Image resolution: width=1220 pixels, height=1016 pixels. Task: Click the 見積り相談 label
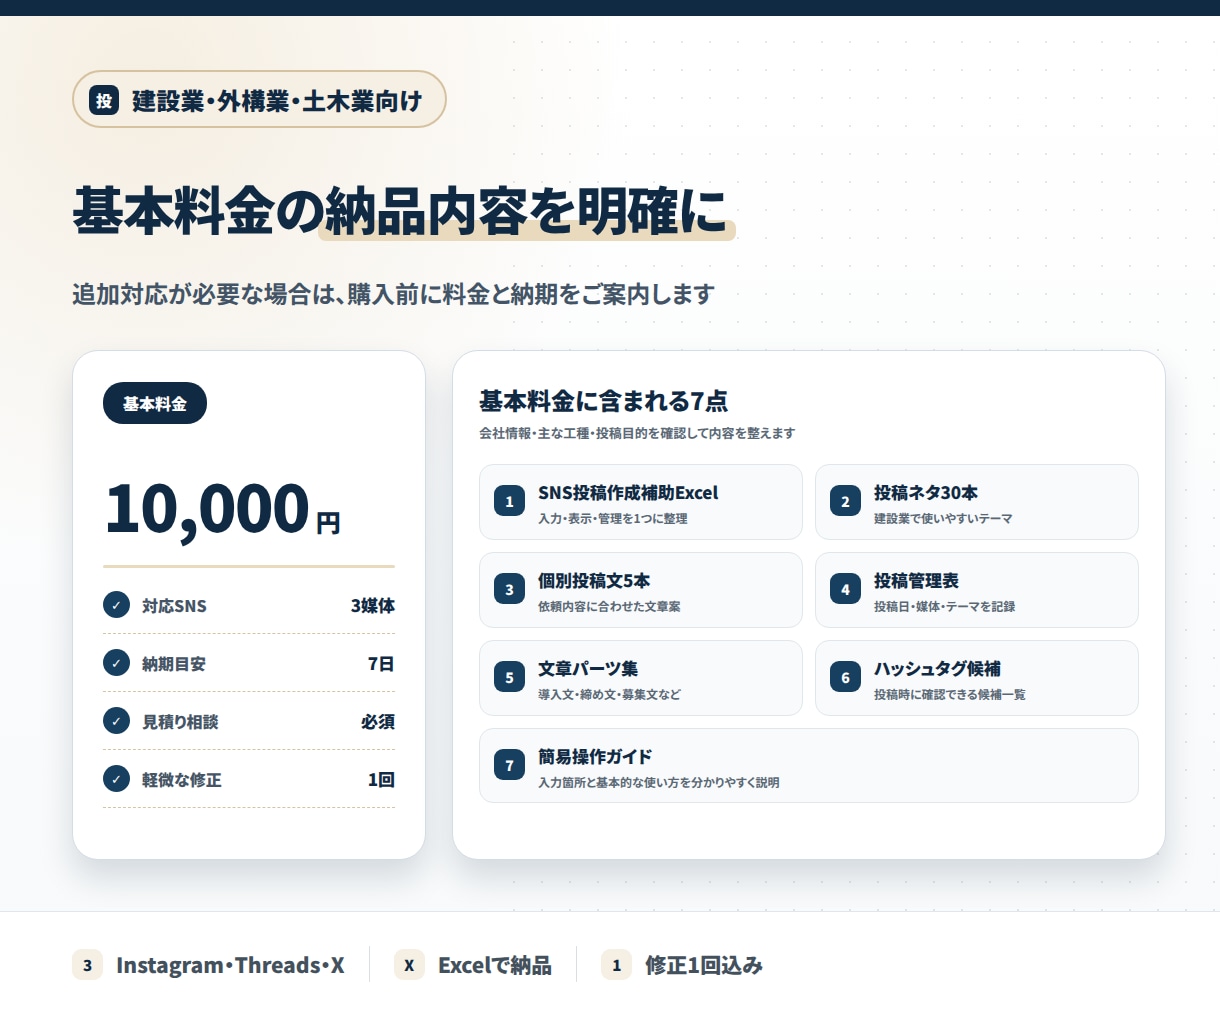click(x=180, y=722)
